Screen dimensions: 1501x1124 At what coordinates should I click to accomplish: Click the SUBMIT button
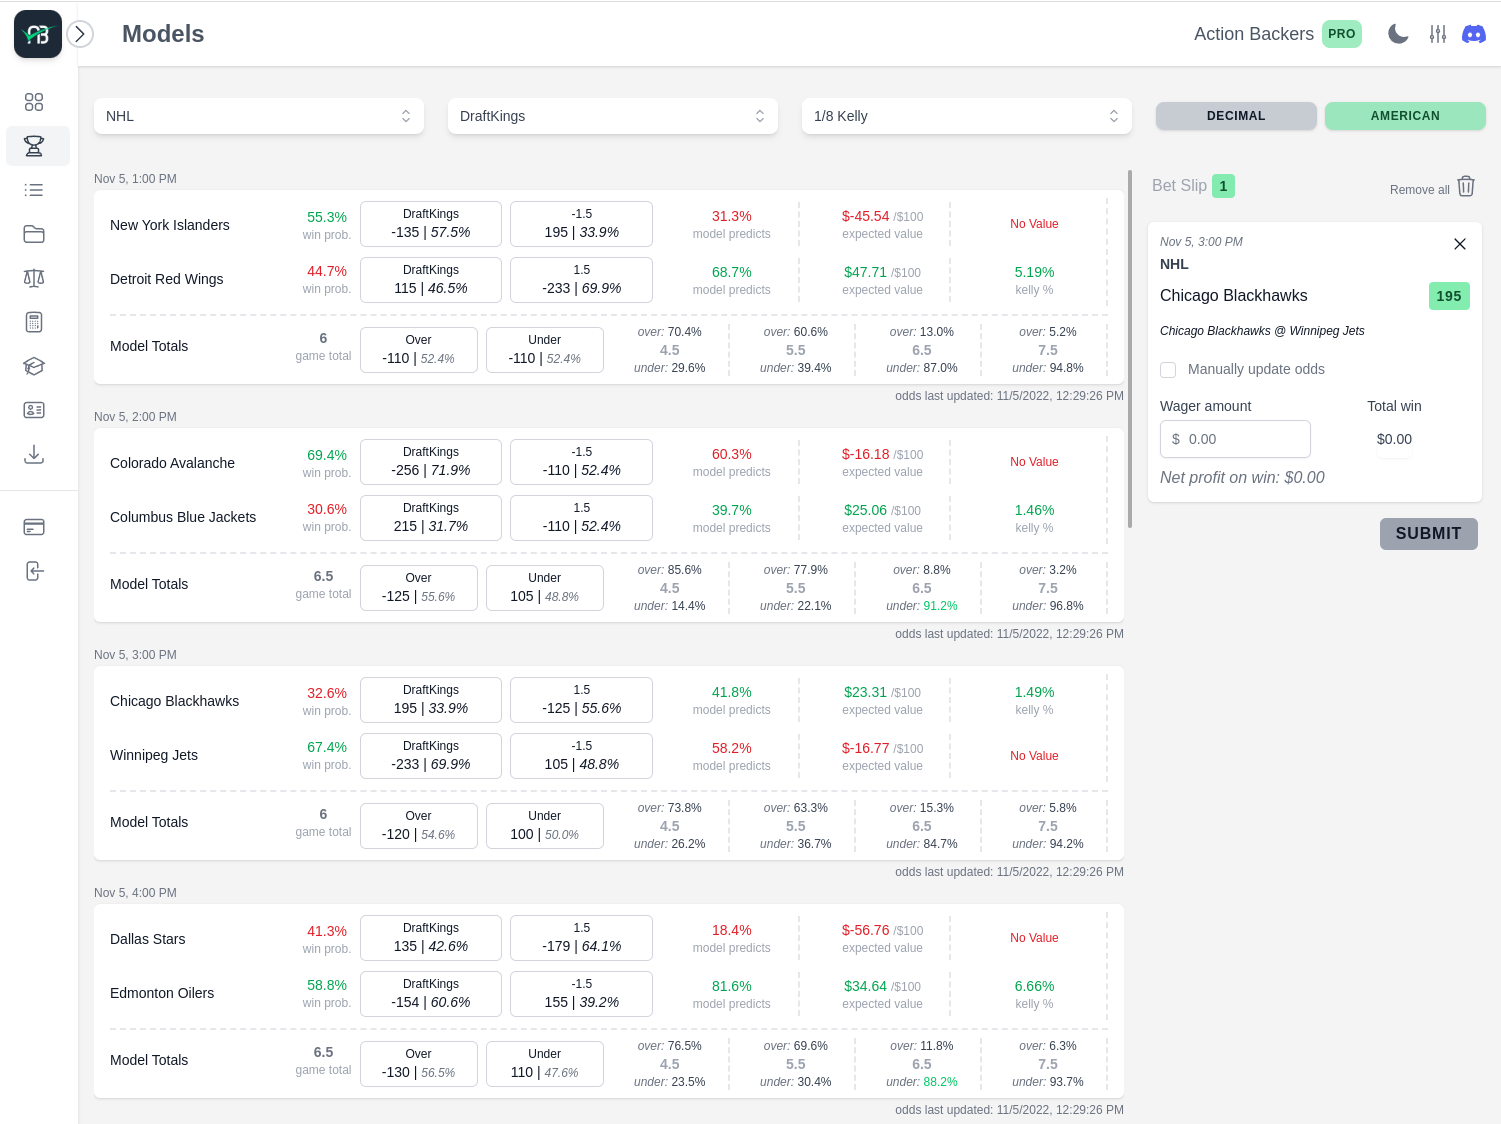pyautogui.click(x=1428, y=534)
